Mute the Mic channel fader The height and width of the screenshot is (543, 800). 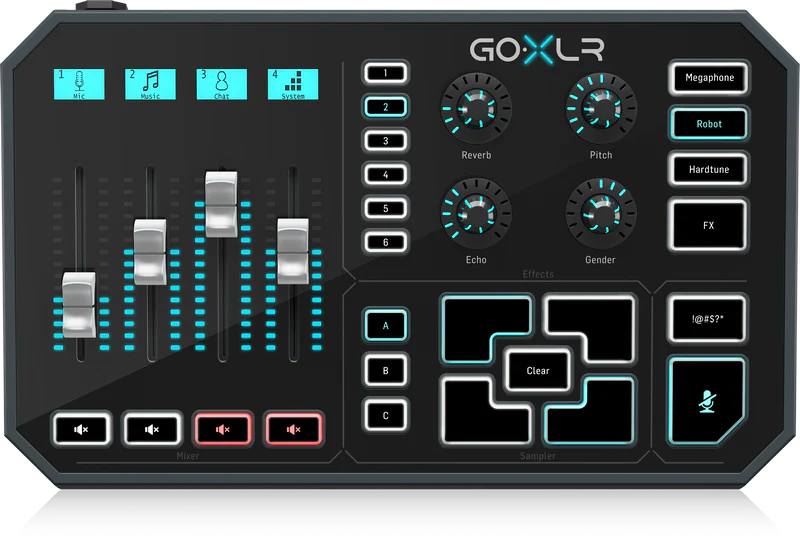82,429
